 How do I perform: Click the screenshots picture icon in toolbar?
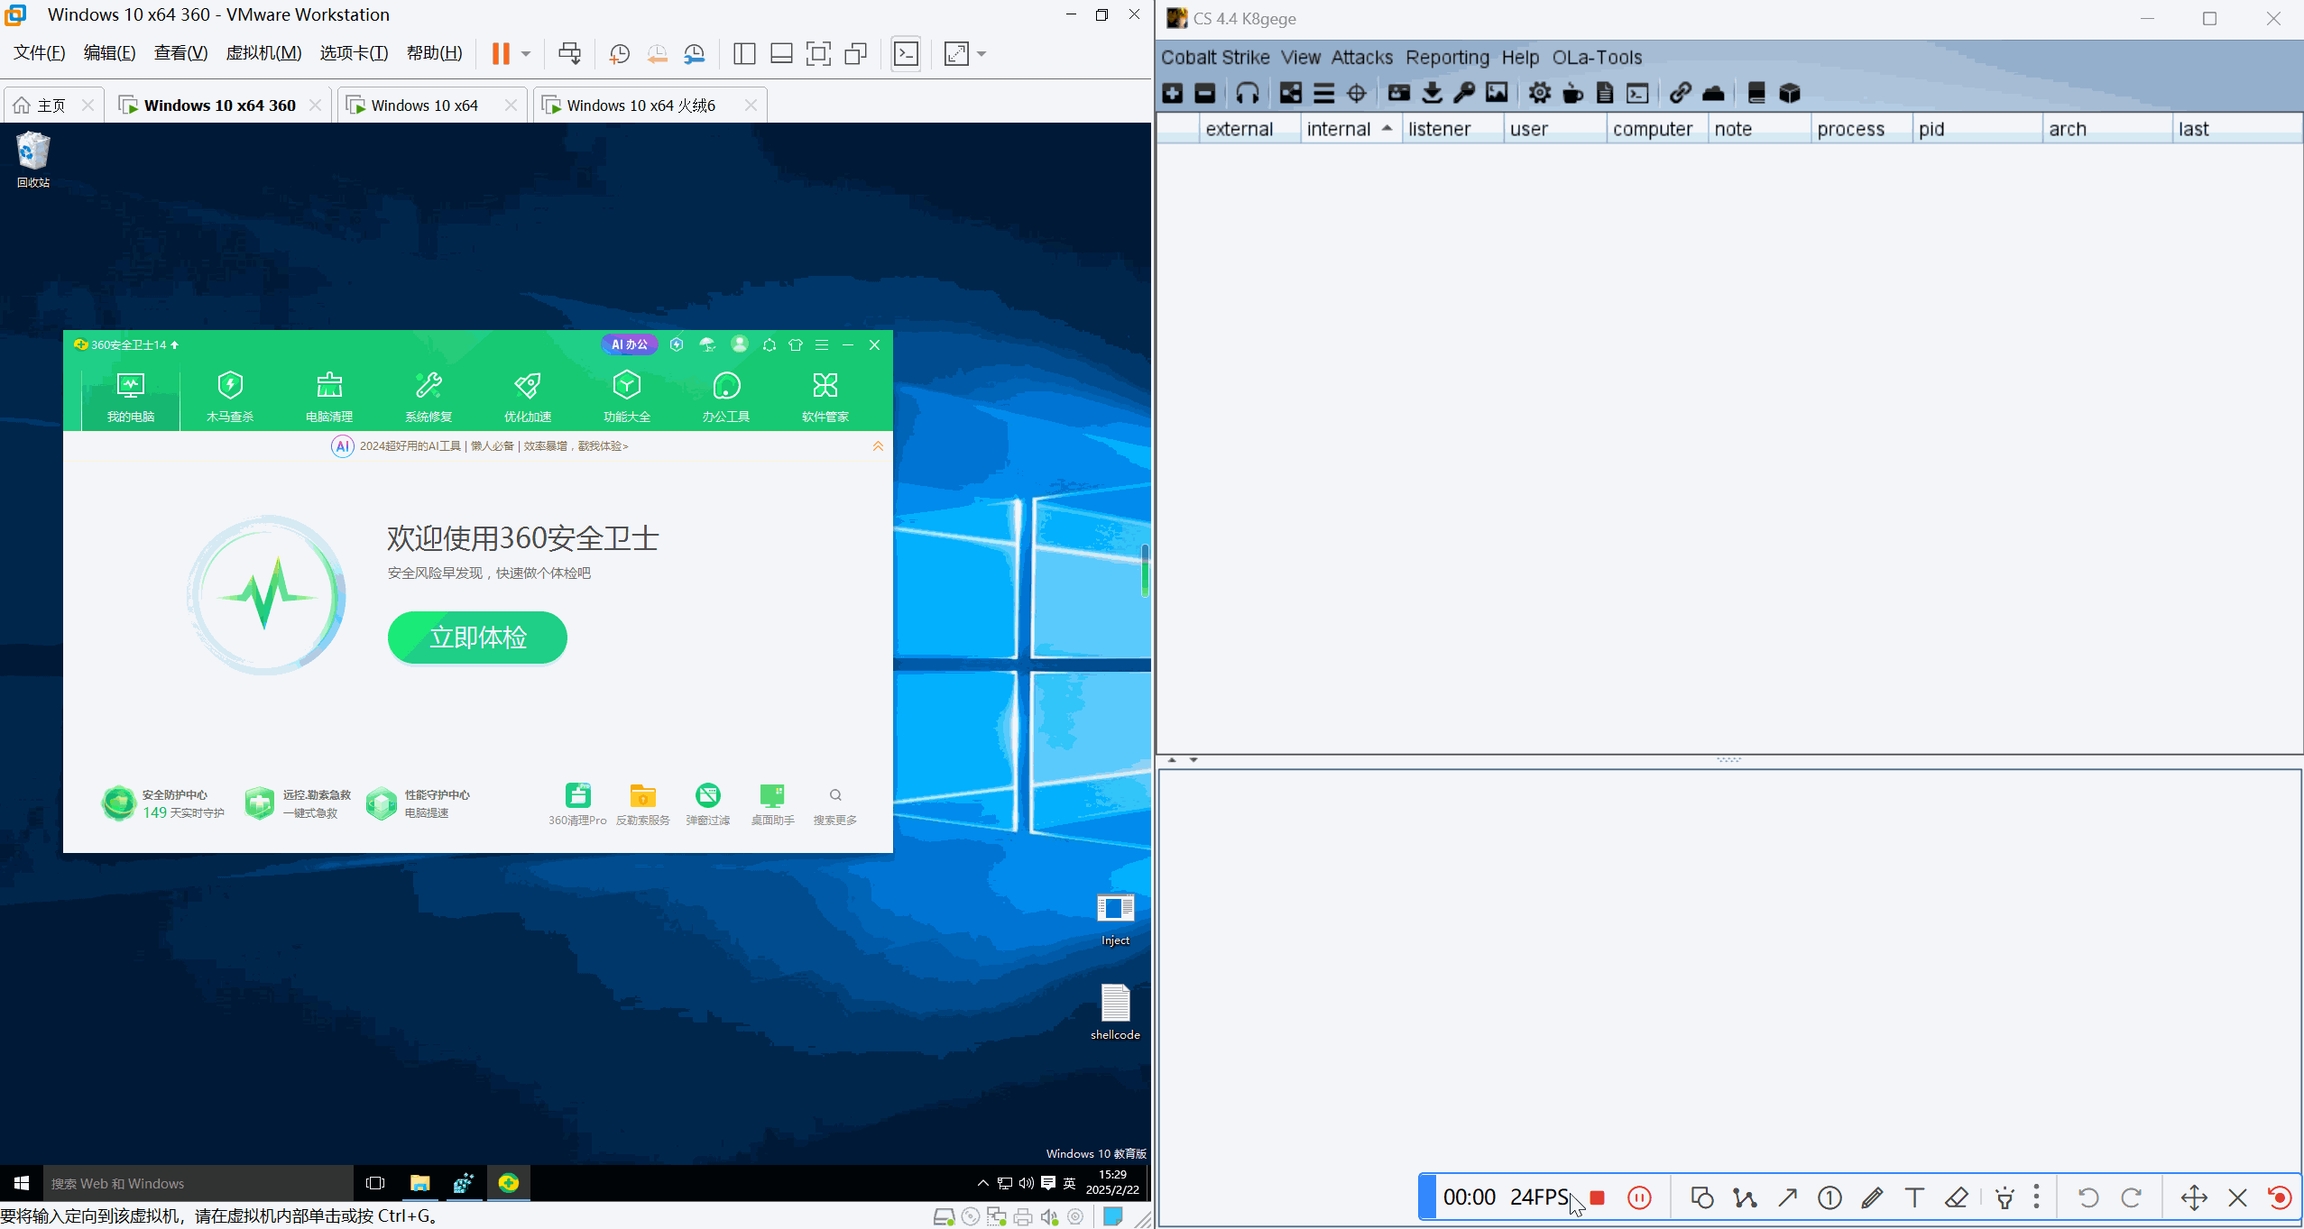tap(1497, 93)
